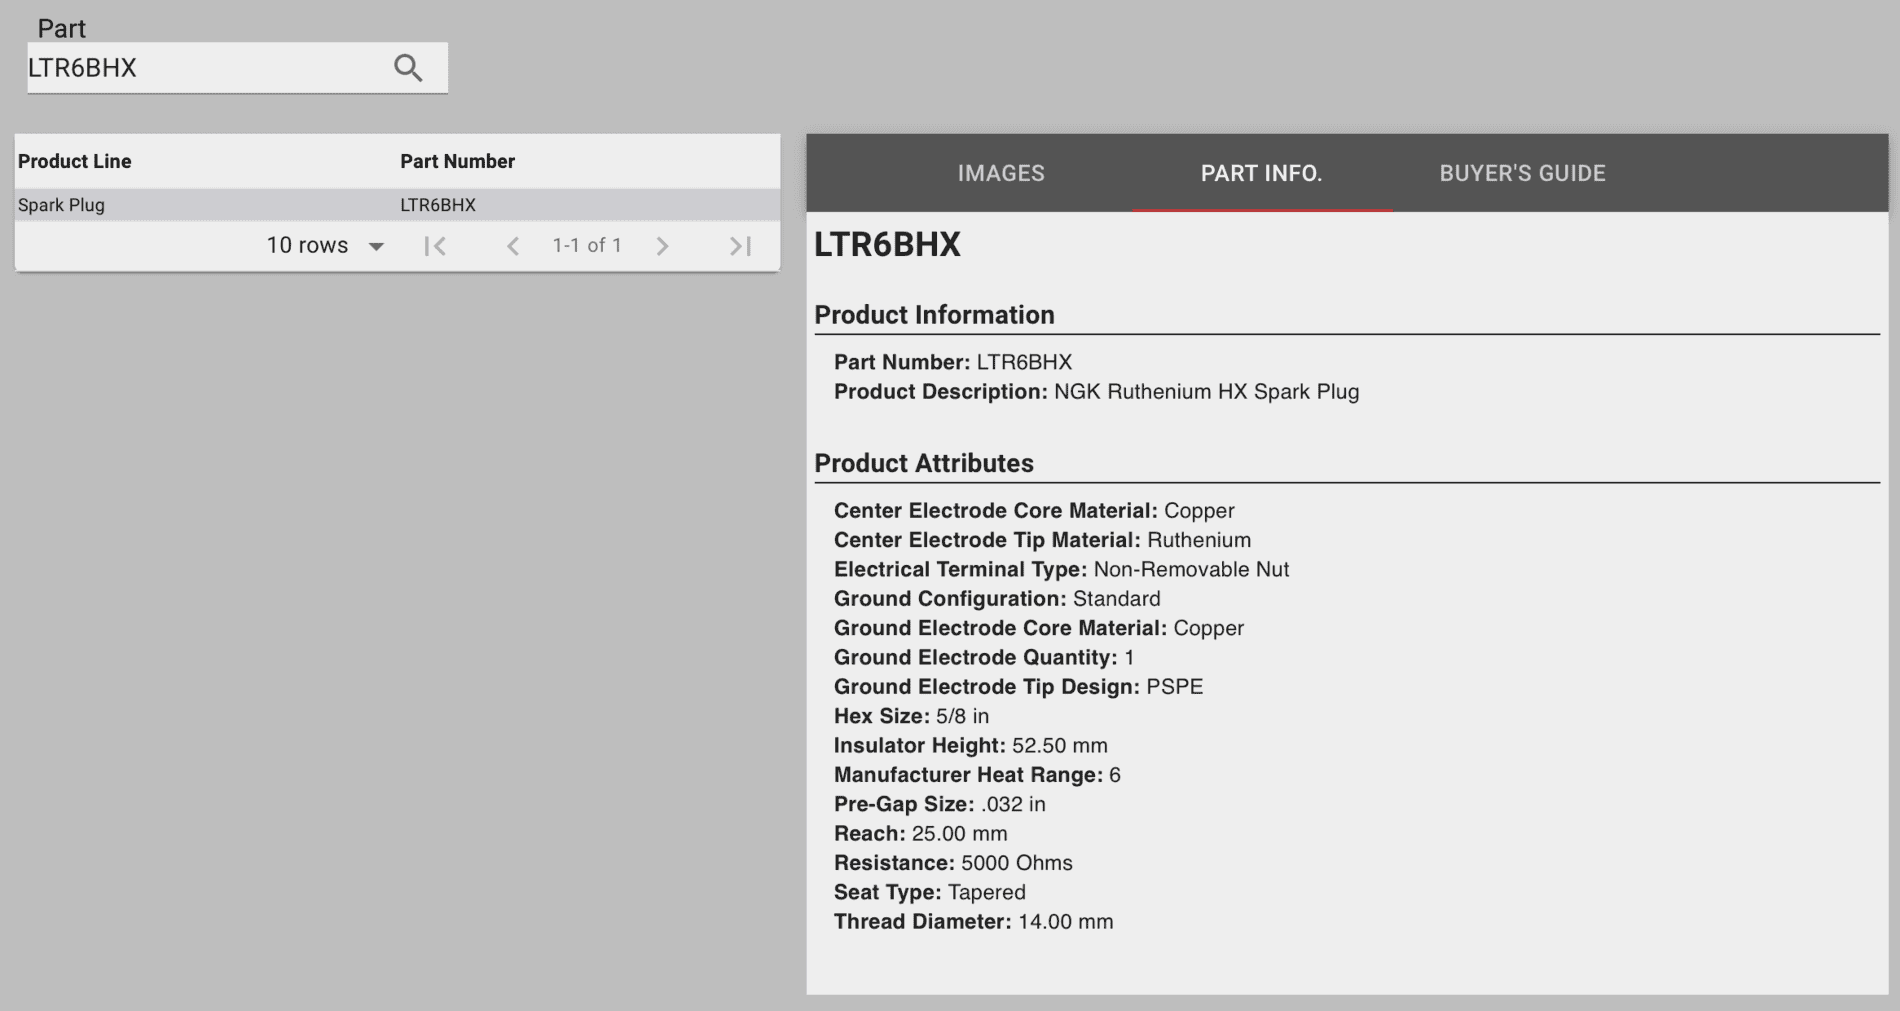Click Ground Electrode Tip Design: PSPE
Viewport: 1900px width, 1011px height.
click(x=1018, y=687)
